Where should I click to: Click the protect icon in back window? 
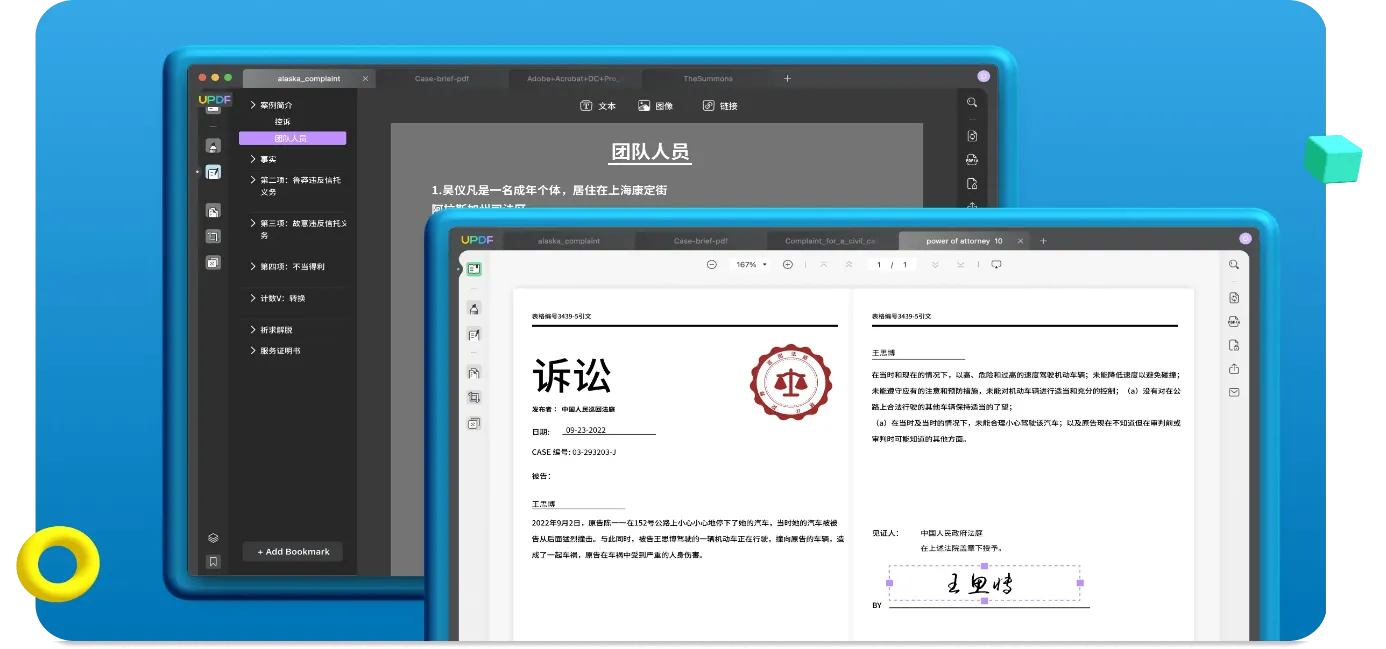tap(972, 184)
